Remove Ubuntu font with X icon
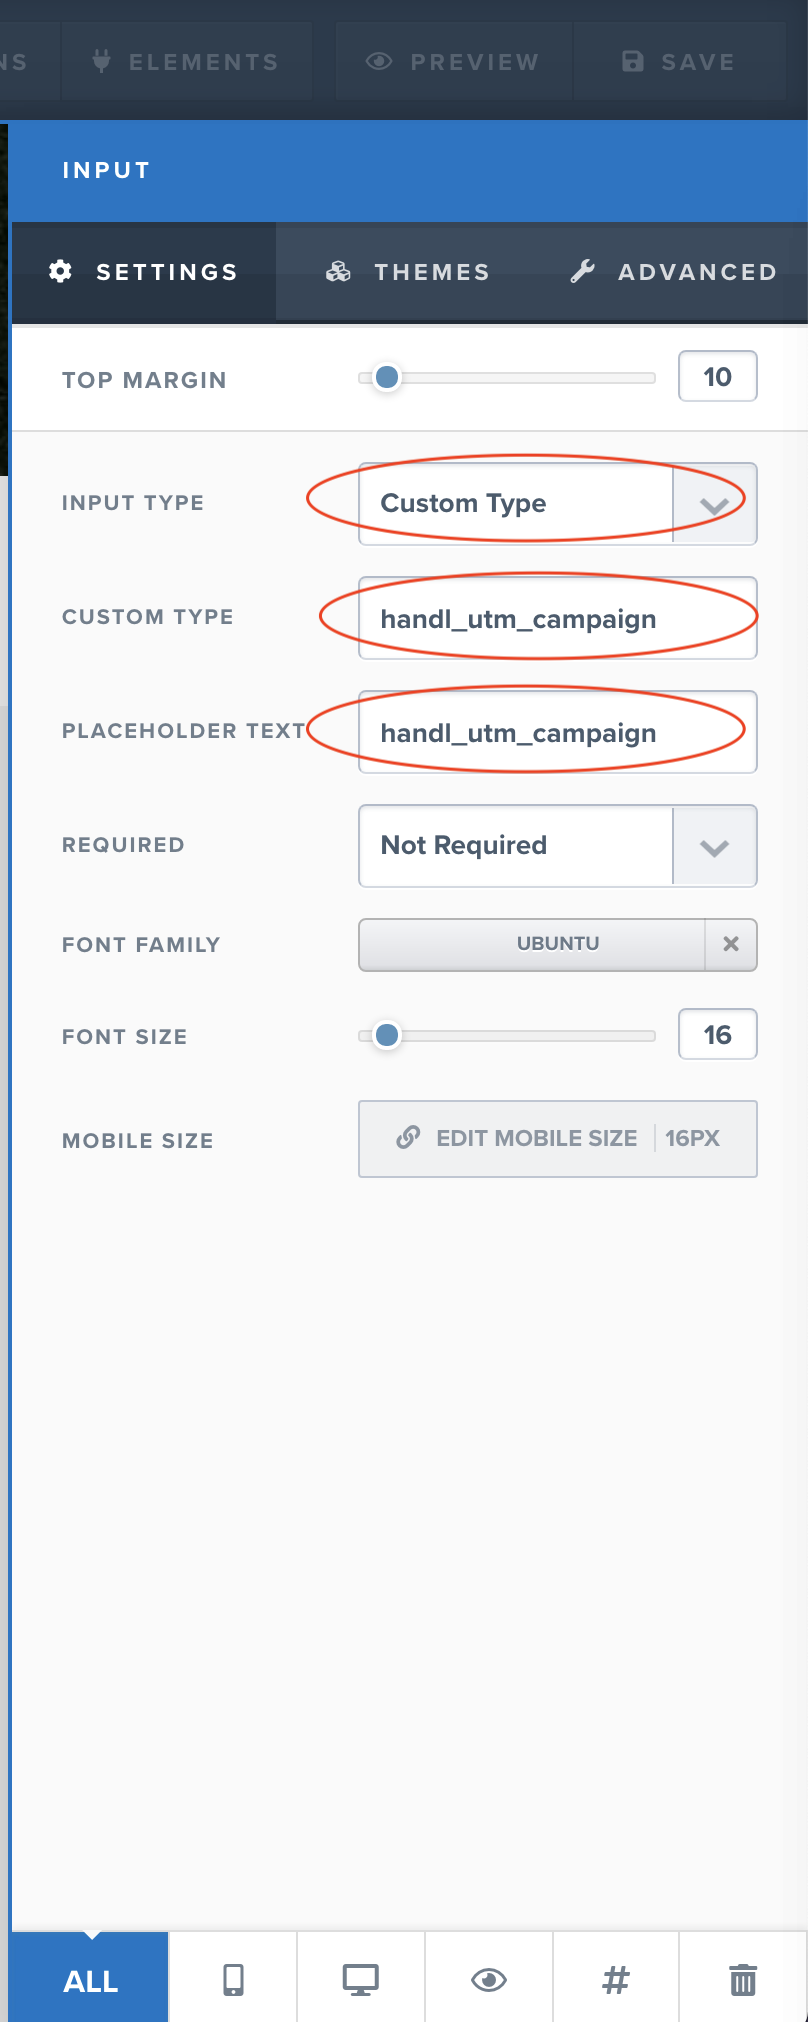 pyautogui.click(x=731, y=944)
